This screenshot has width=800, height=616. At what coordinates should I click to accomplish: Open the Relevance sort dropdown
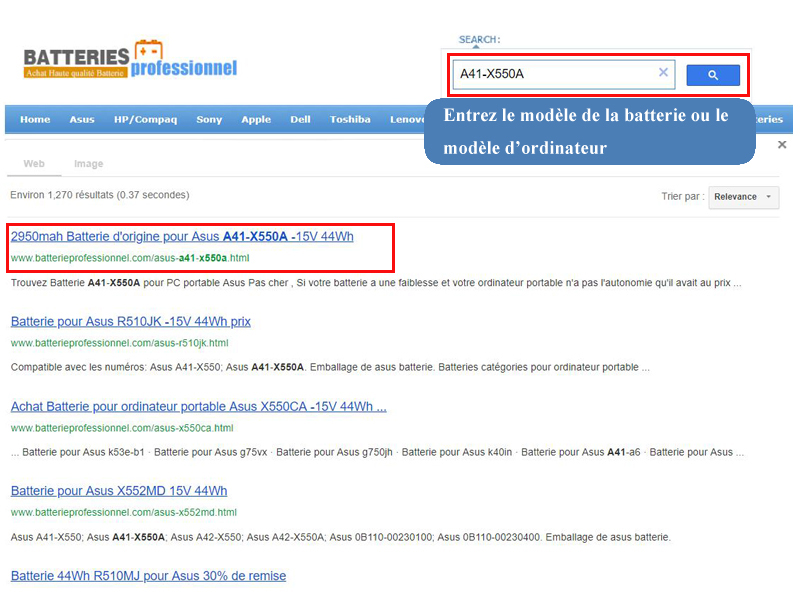(x=743, y=197)
